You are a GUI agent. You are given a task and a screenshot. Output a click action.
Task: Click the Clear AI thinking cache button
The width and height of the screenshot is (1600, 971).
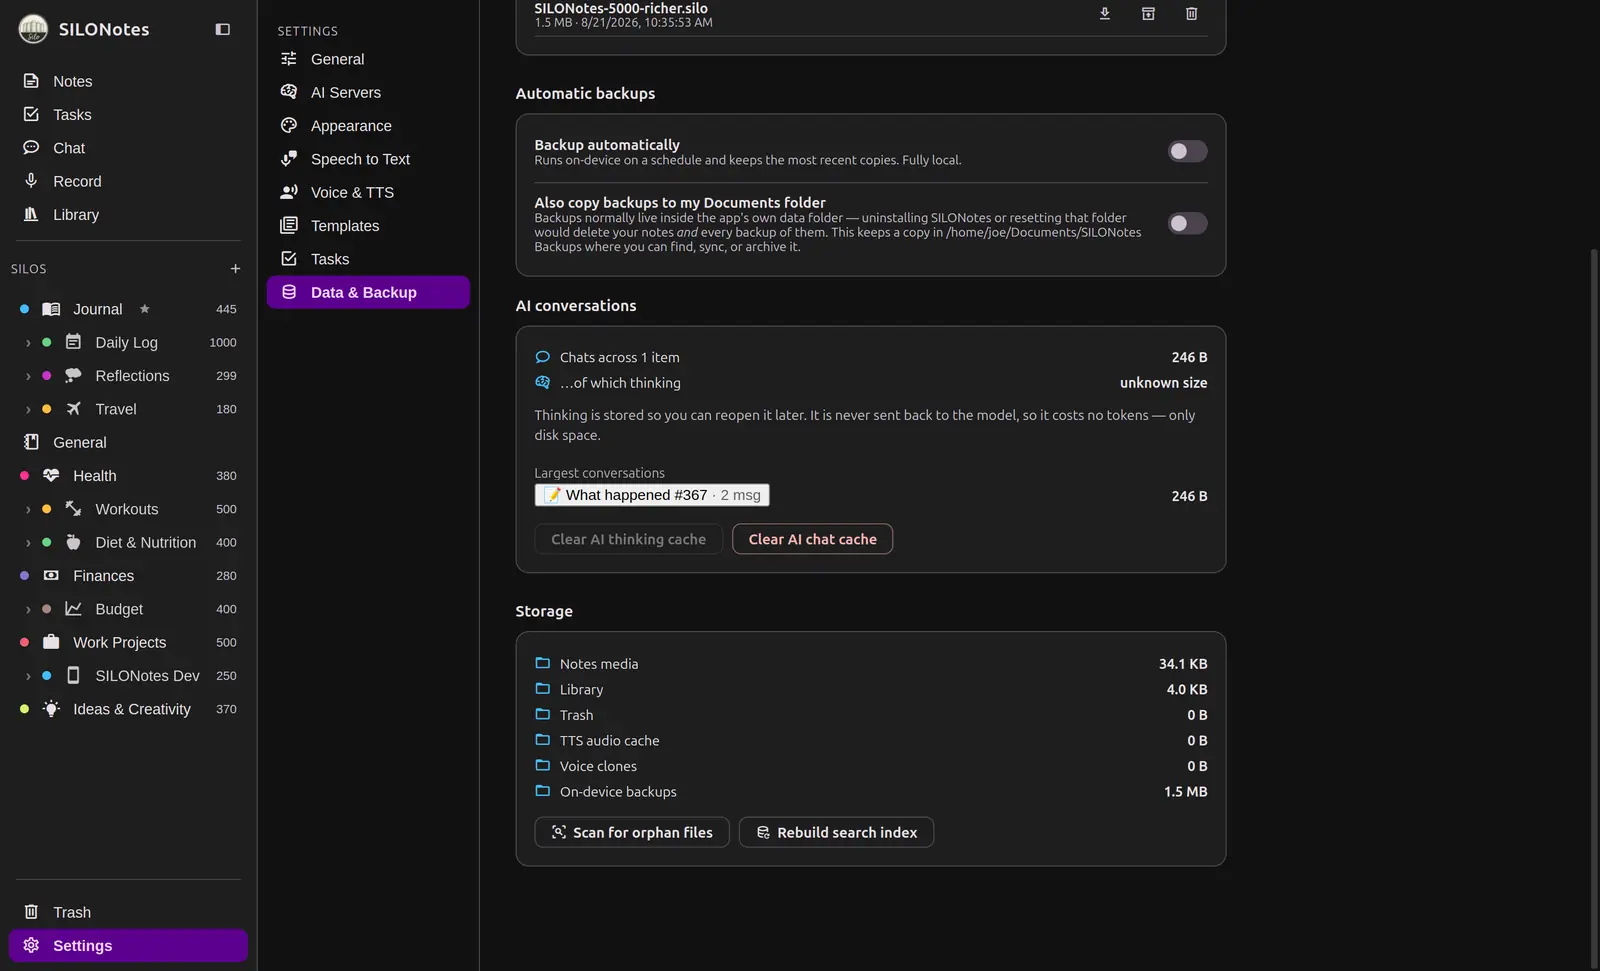(628, 539)
